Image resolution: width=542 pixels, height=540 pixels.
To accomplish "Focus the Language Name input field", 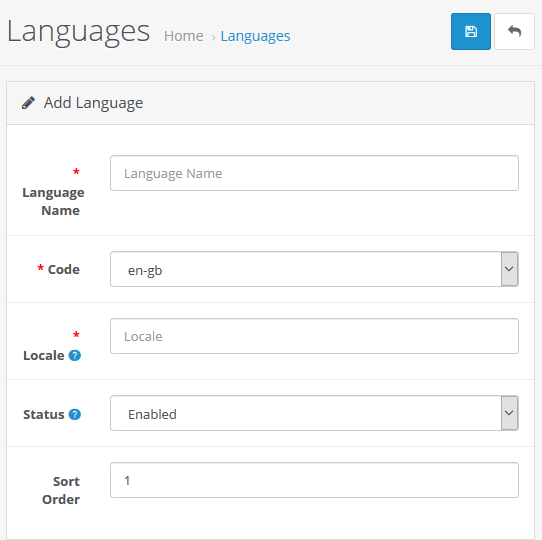I will pyautogui.click(x=314, y=173).
